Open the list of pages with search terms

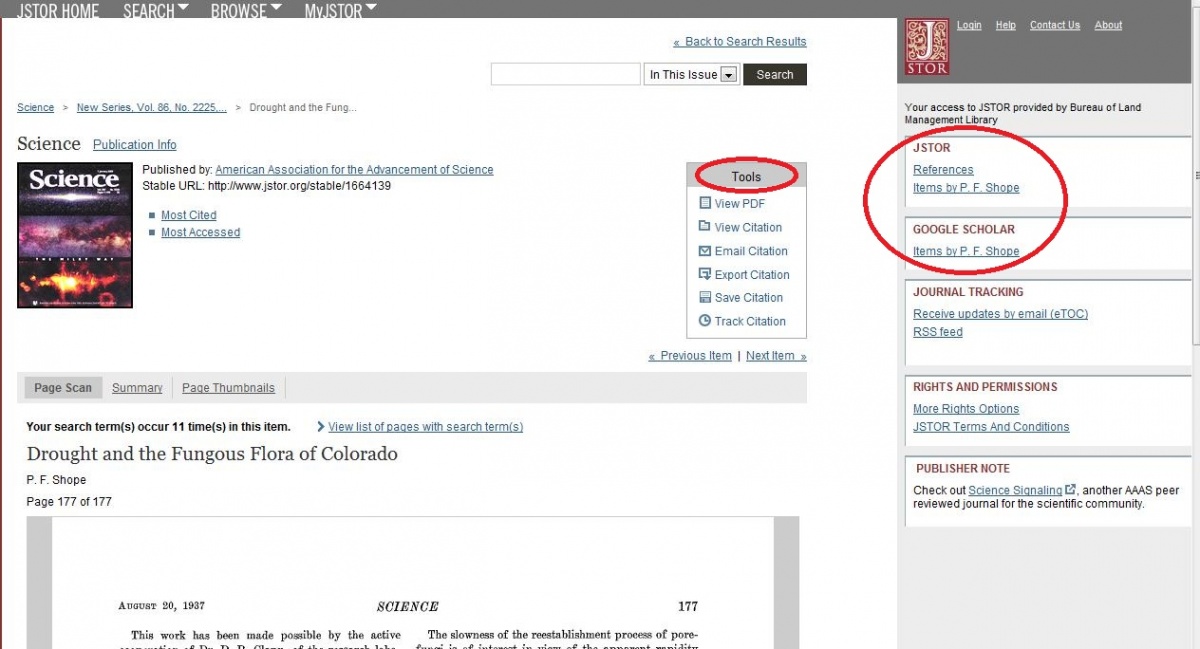coord(427,426)
